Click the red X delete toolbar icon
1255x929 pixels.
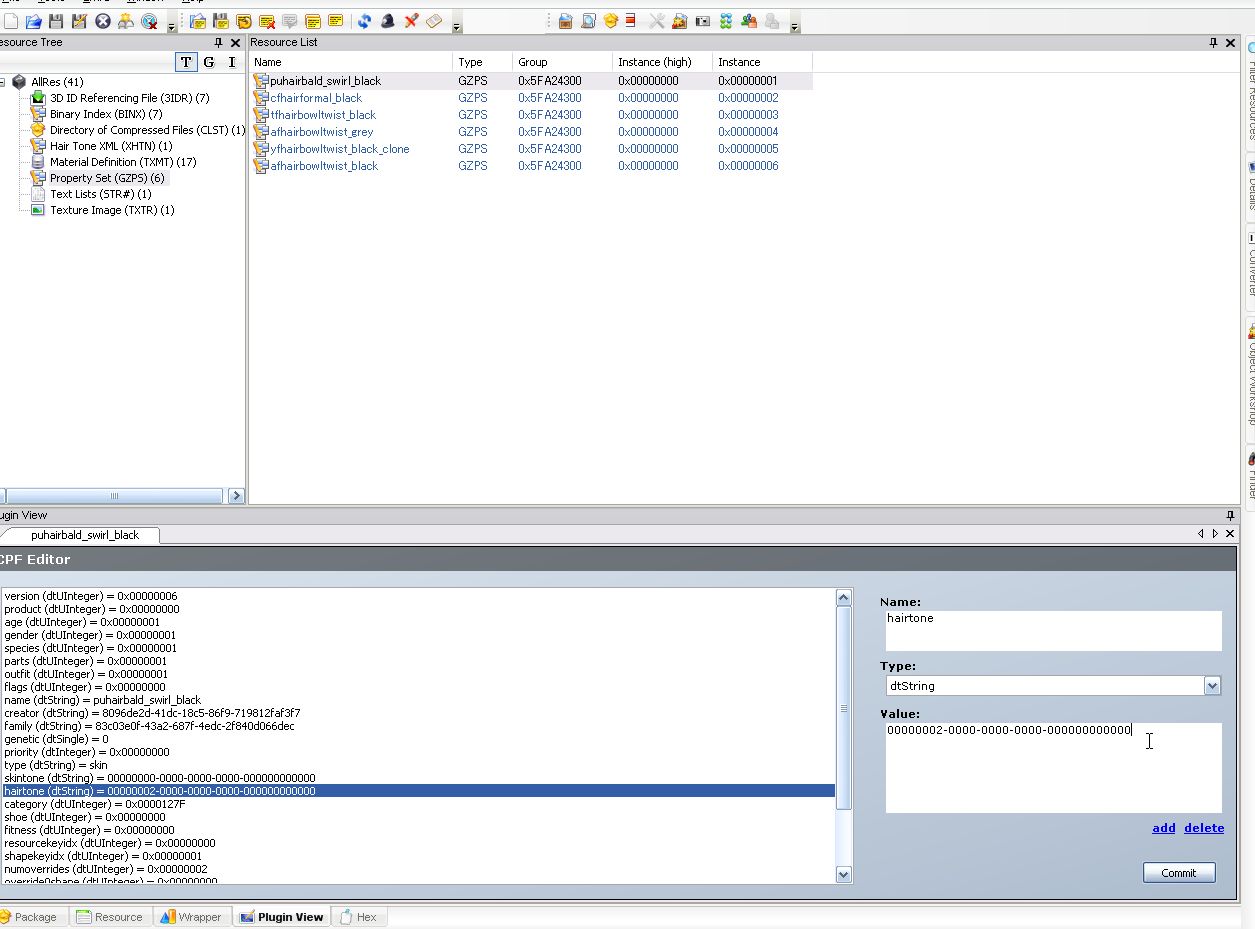411,21
